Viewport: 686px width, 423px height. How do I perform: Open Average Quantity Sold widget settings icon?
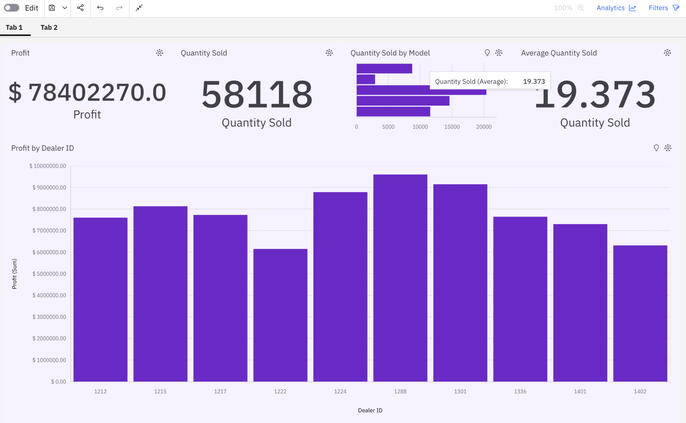pyautogui.click(x=668, y=52)
